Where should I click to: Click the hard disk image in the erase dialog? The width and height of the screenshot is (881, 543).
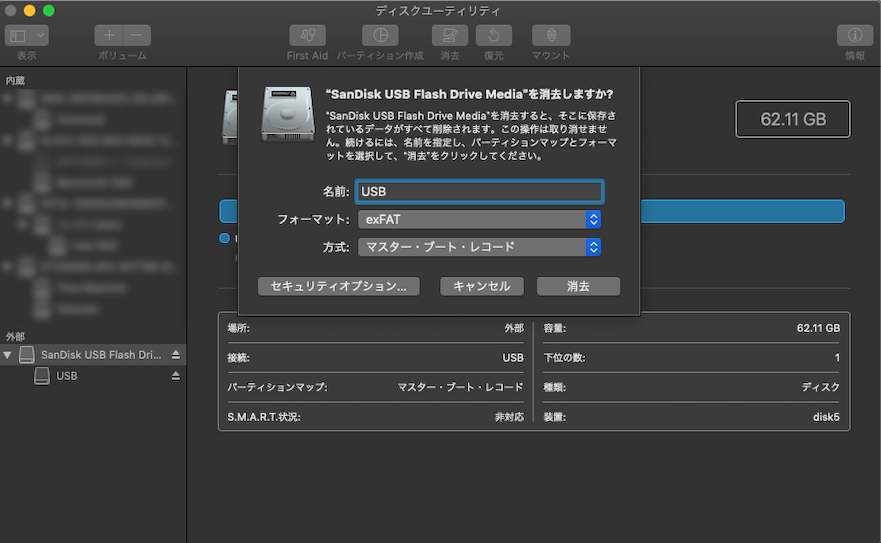pyautogui.click(x=288, y=114)
